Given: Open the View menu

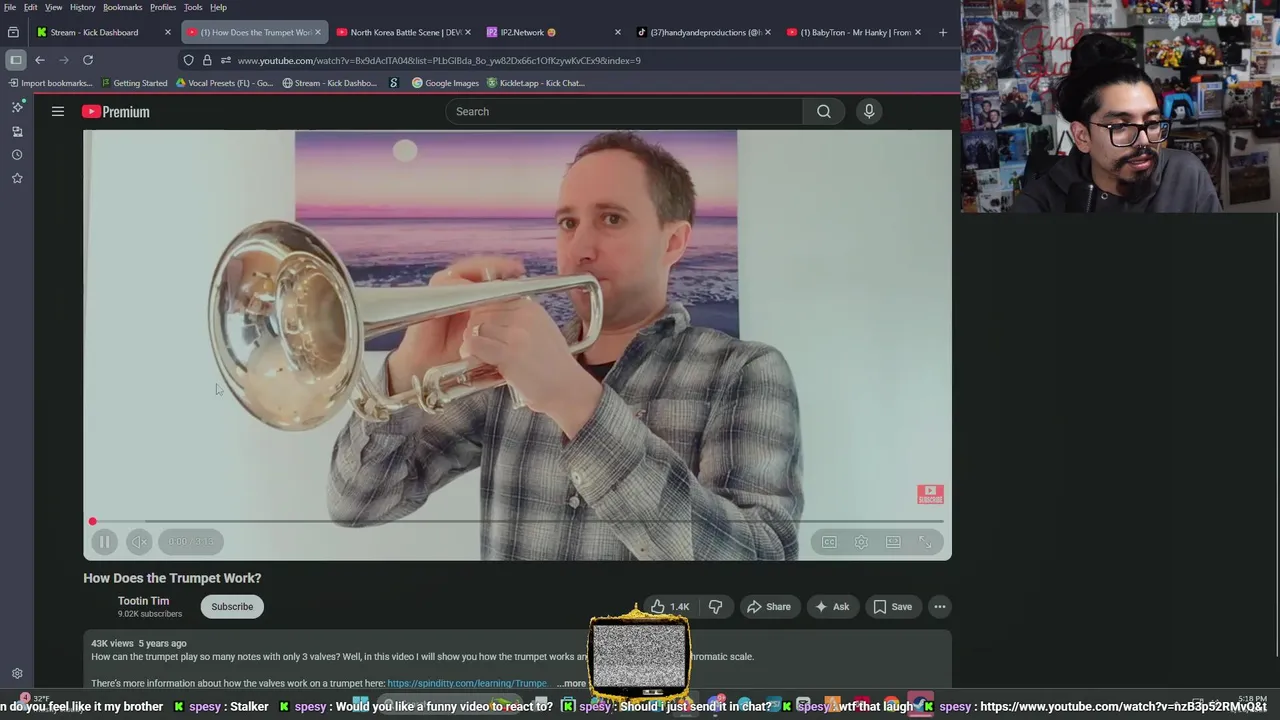Looking at the screenshot, I should (x=54, y=7).
